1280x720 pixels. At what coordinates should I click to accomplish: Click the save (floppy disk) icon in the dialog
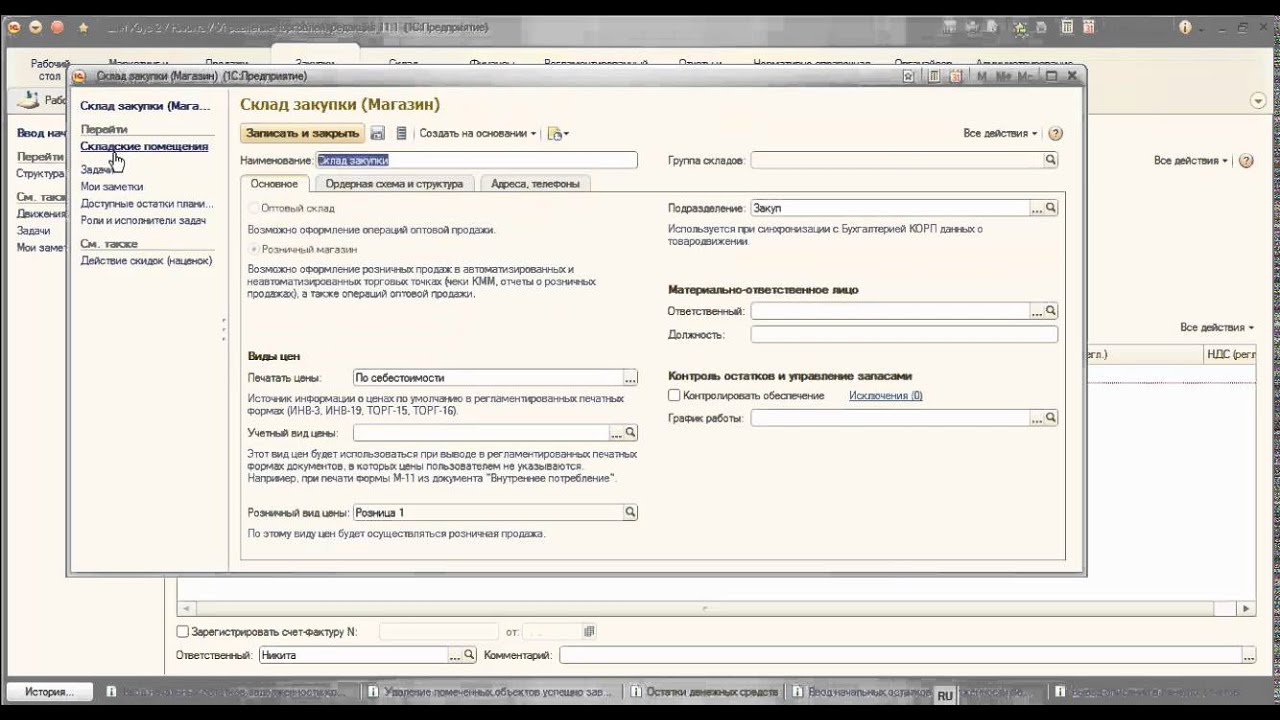(377, 133)
